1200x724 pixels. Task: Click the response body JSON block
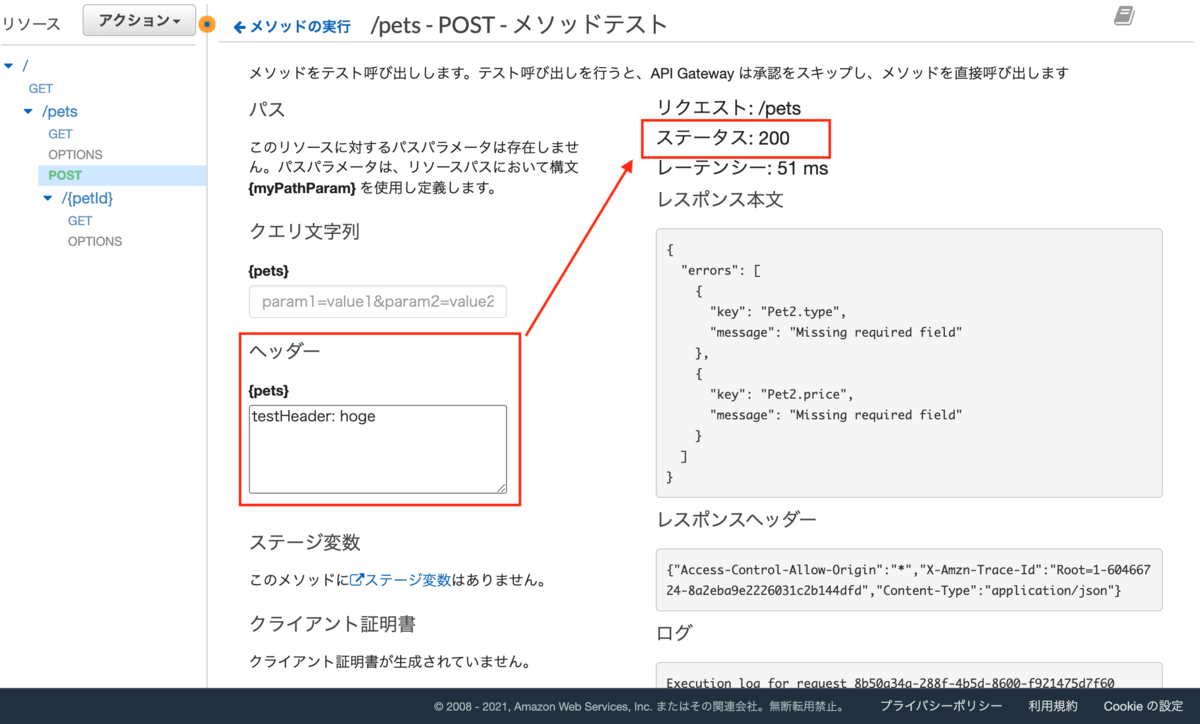[x=909, y=363]
